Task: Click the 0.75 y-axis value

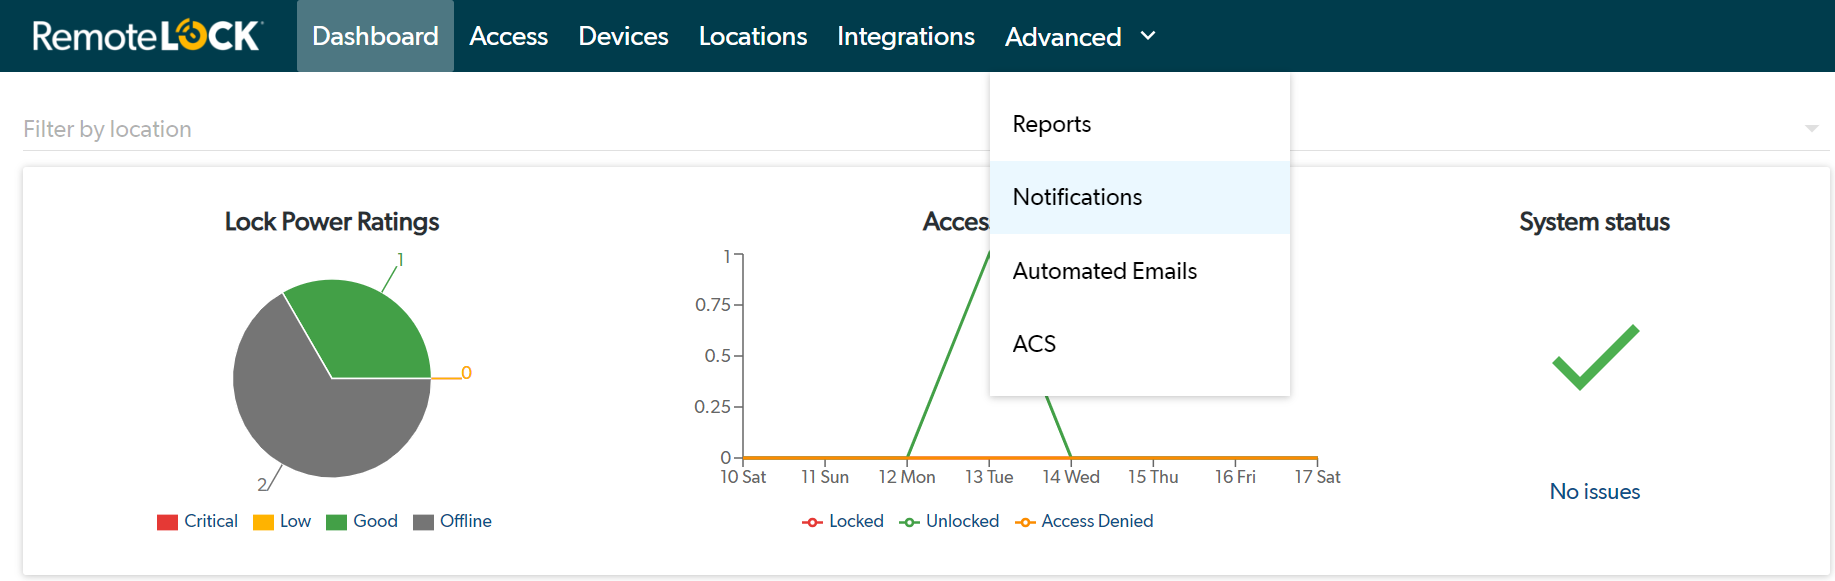Action: pos(713,305)
